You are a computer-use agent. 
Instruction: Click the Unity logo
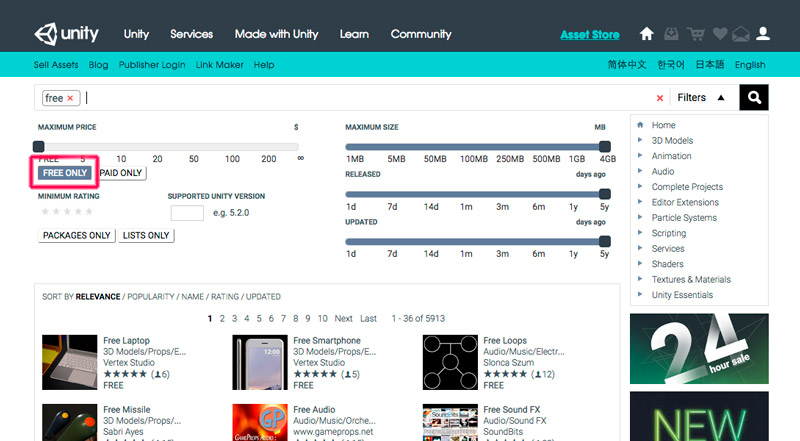pyautogui.click(x=66, y=34)
